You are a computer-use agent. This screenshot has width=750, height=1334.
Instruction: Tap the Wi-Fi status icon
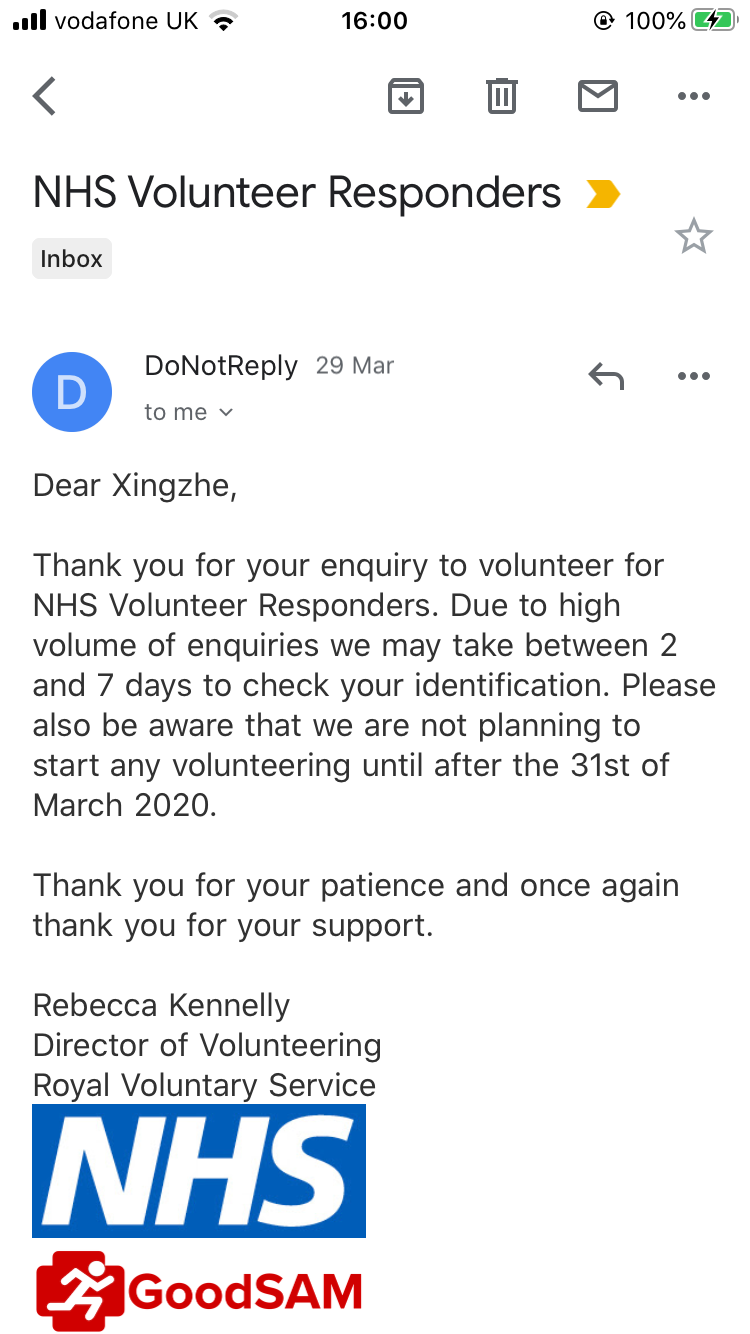click(x=224, y=21)
